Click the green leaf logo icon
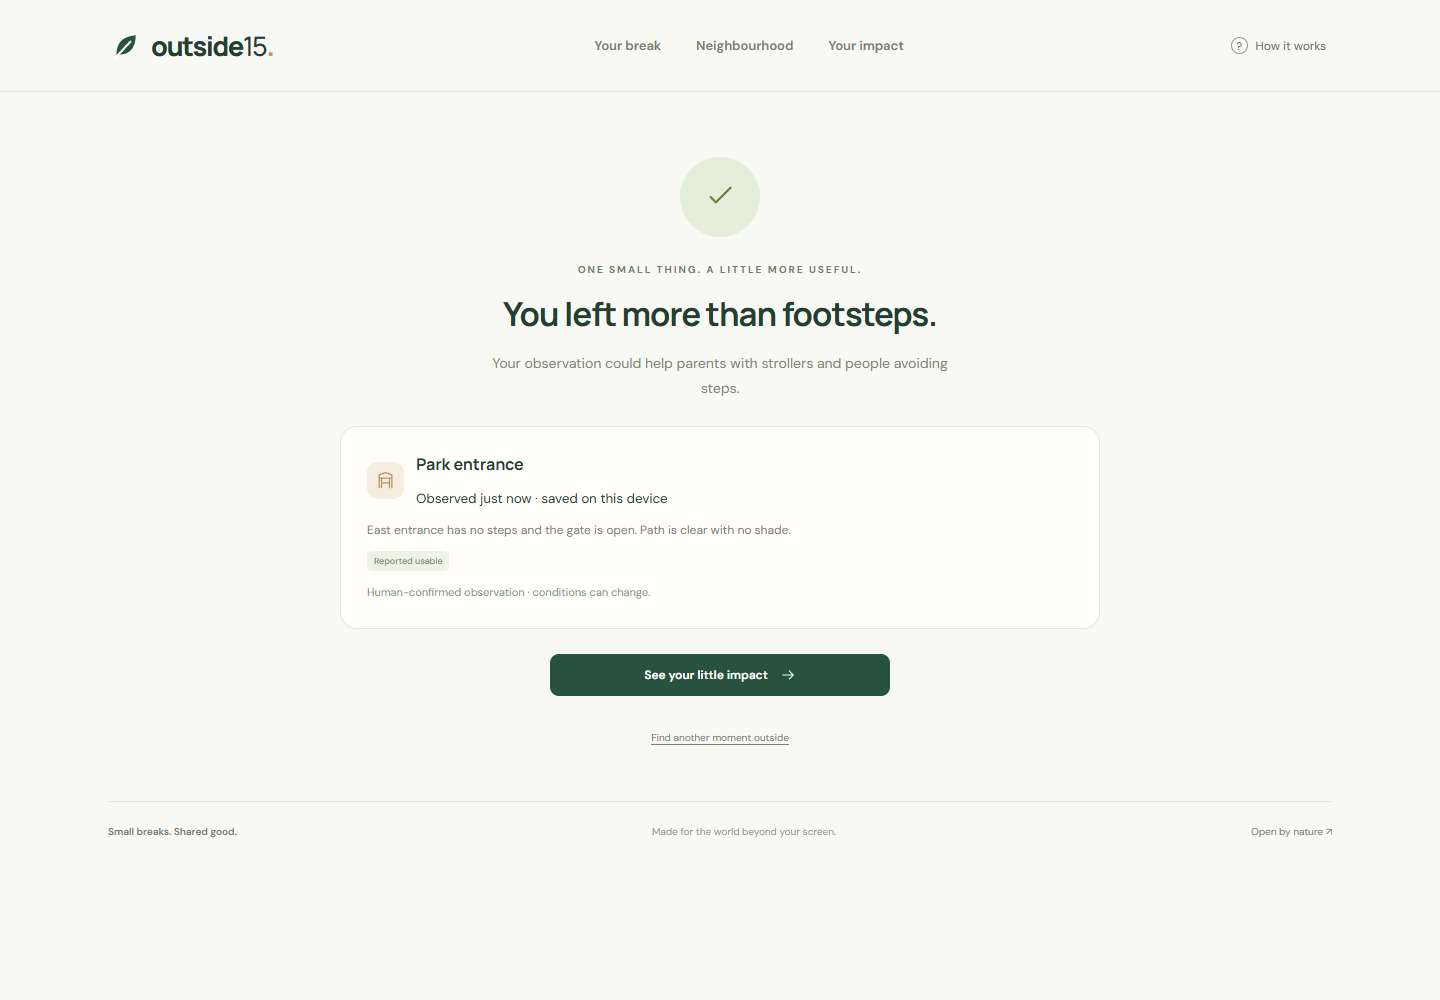Viewport: 1440px width, 1000px height. 126,46
